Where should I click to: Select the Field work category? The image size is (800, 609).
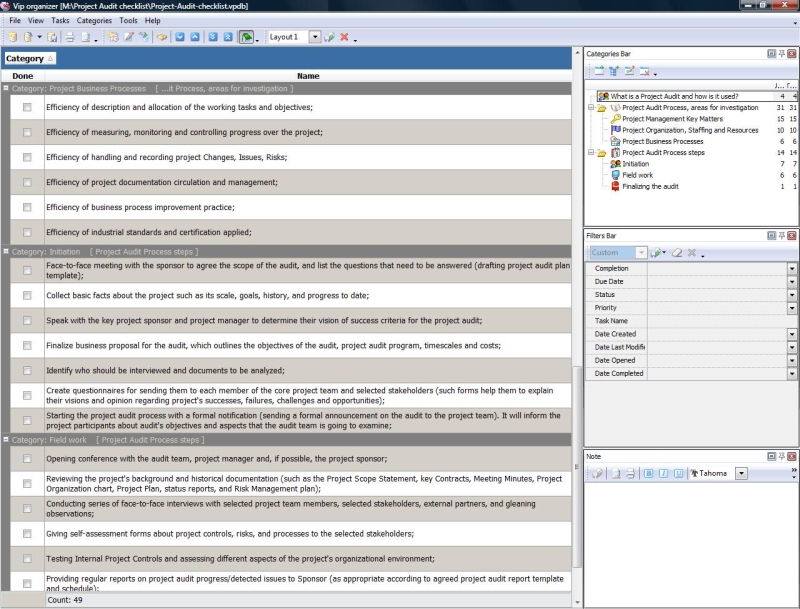click(x=637, y=175)
